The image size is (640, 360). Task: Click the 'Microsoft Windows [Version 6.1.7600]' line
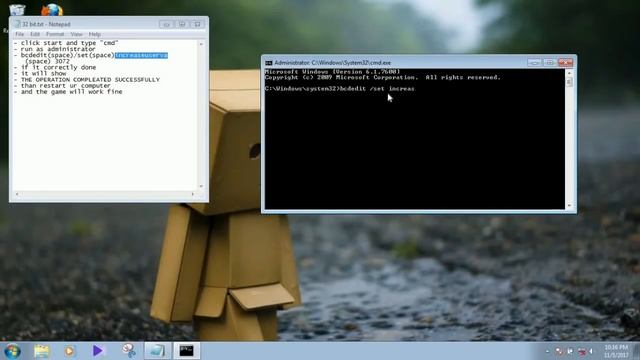(x=333, y=71)
